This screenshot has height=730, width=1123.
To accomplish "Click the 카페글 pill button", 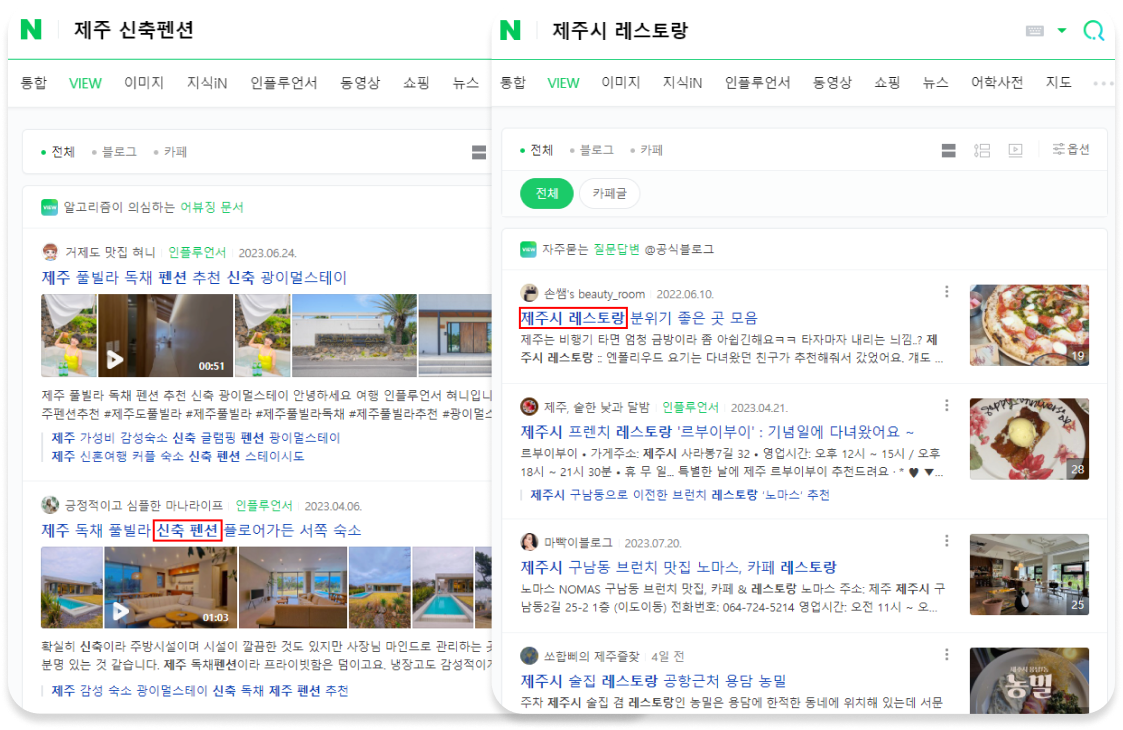I will [x=609, y=193].
